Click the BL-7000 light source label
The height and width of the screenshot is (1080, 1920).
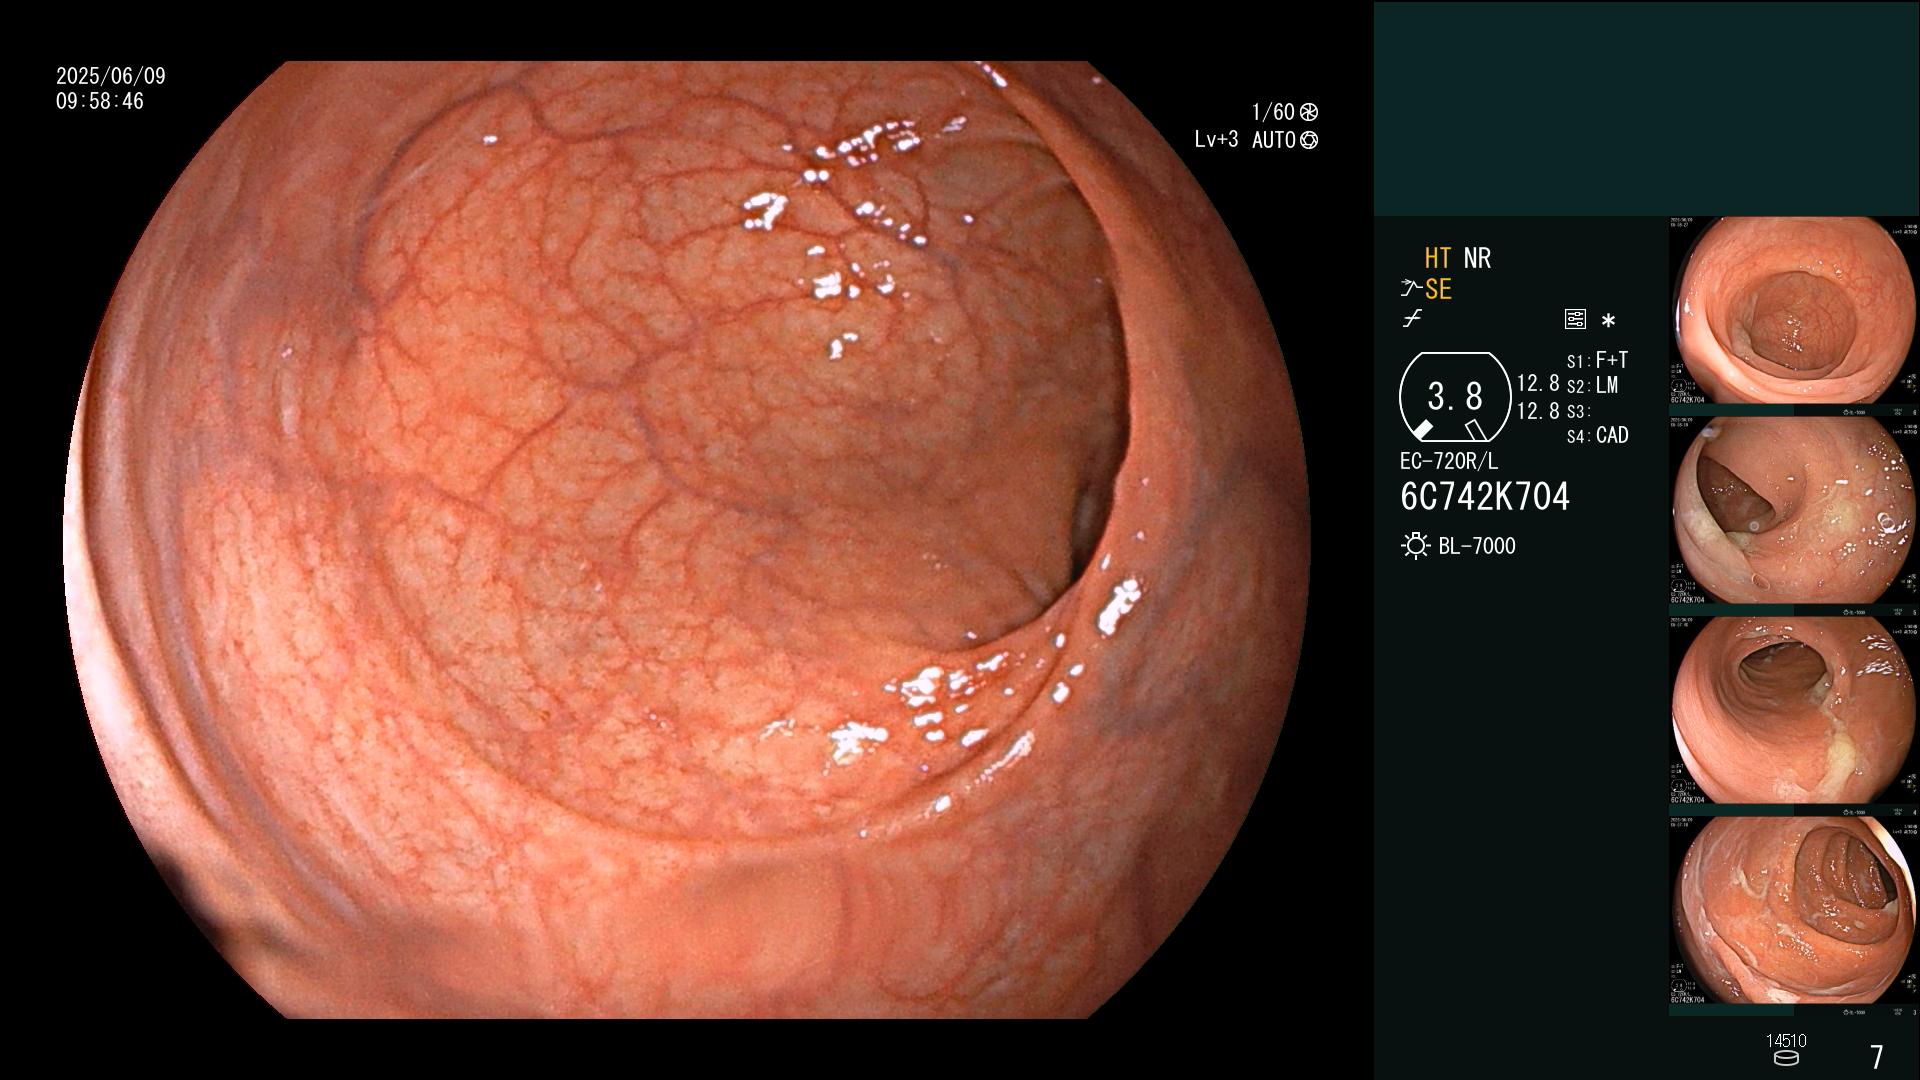(x=1477, y=546)
